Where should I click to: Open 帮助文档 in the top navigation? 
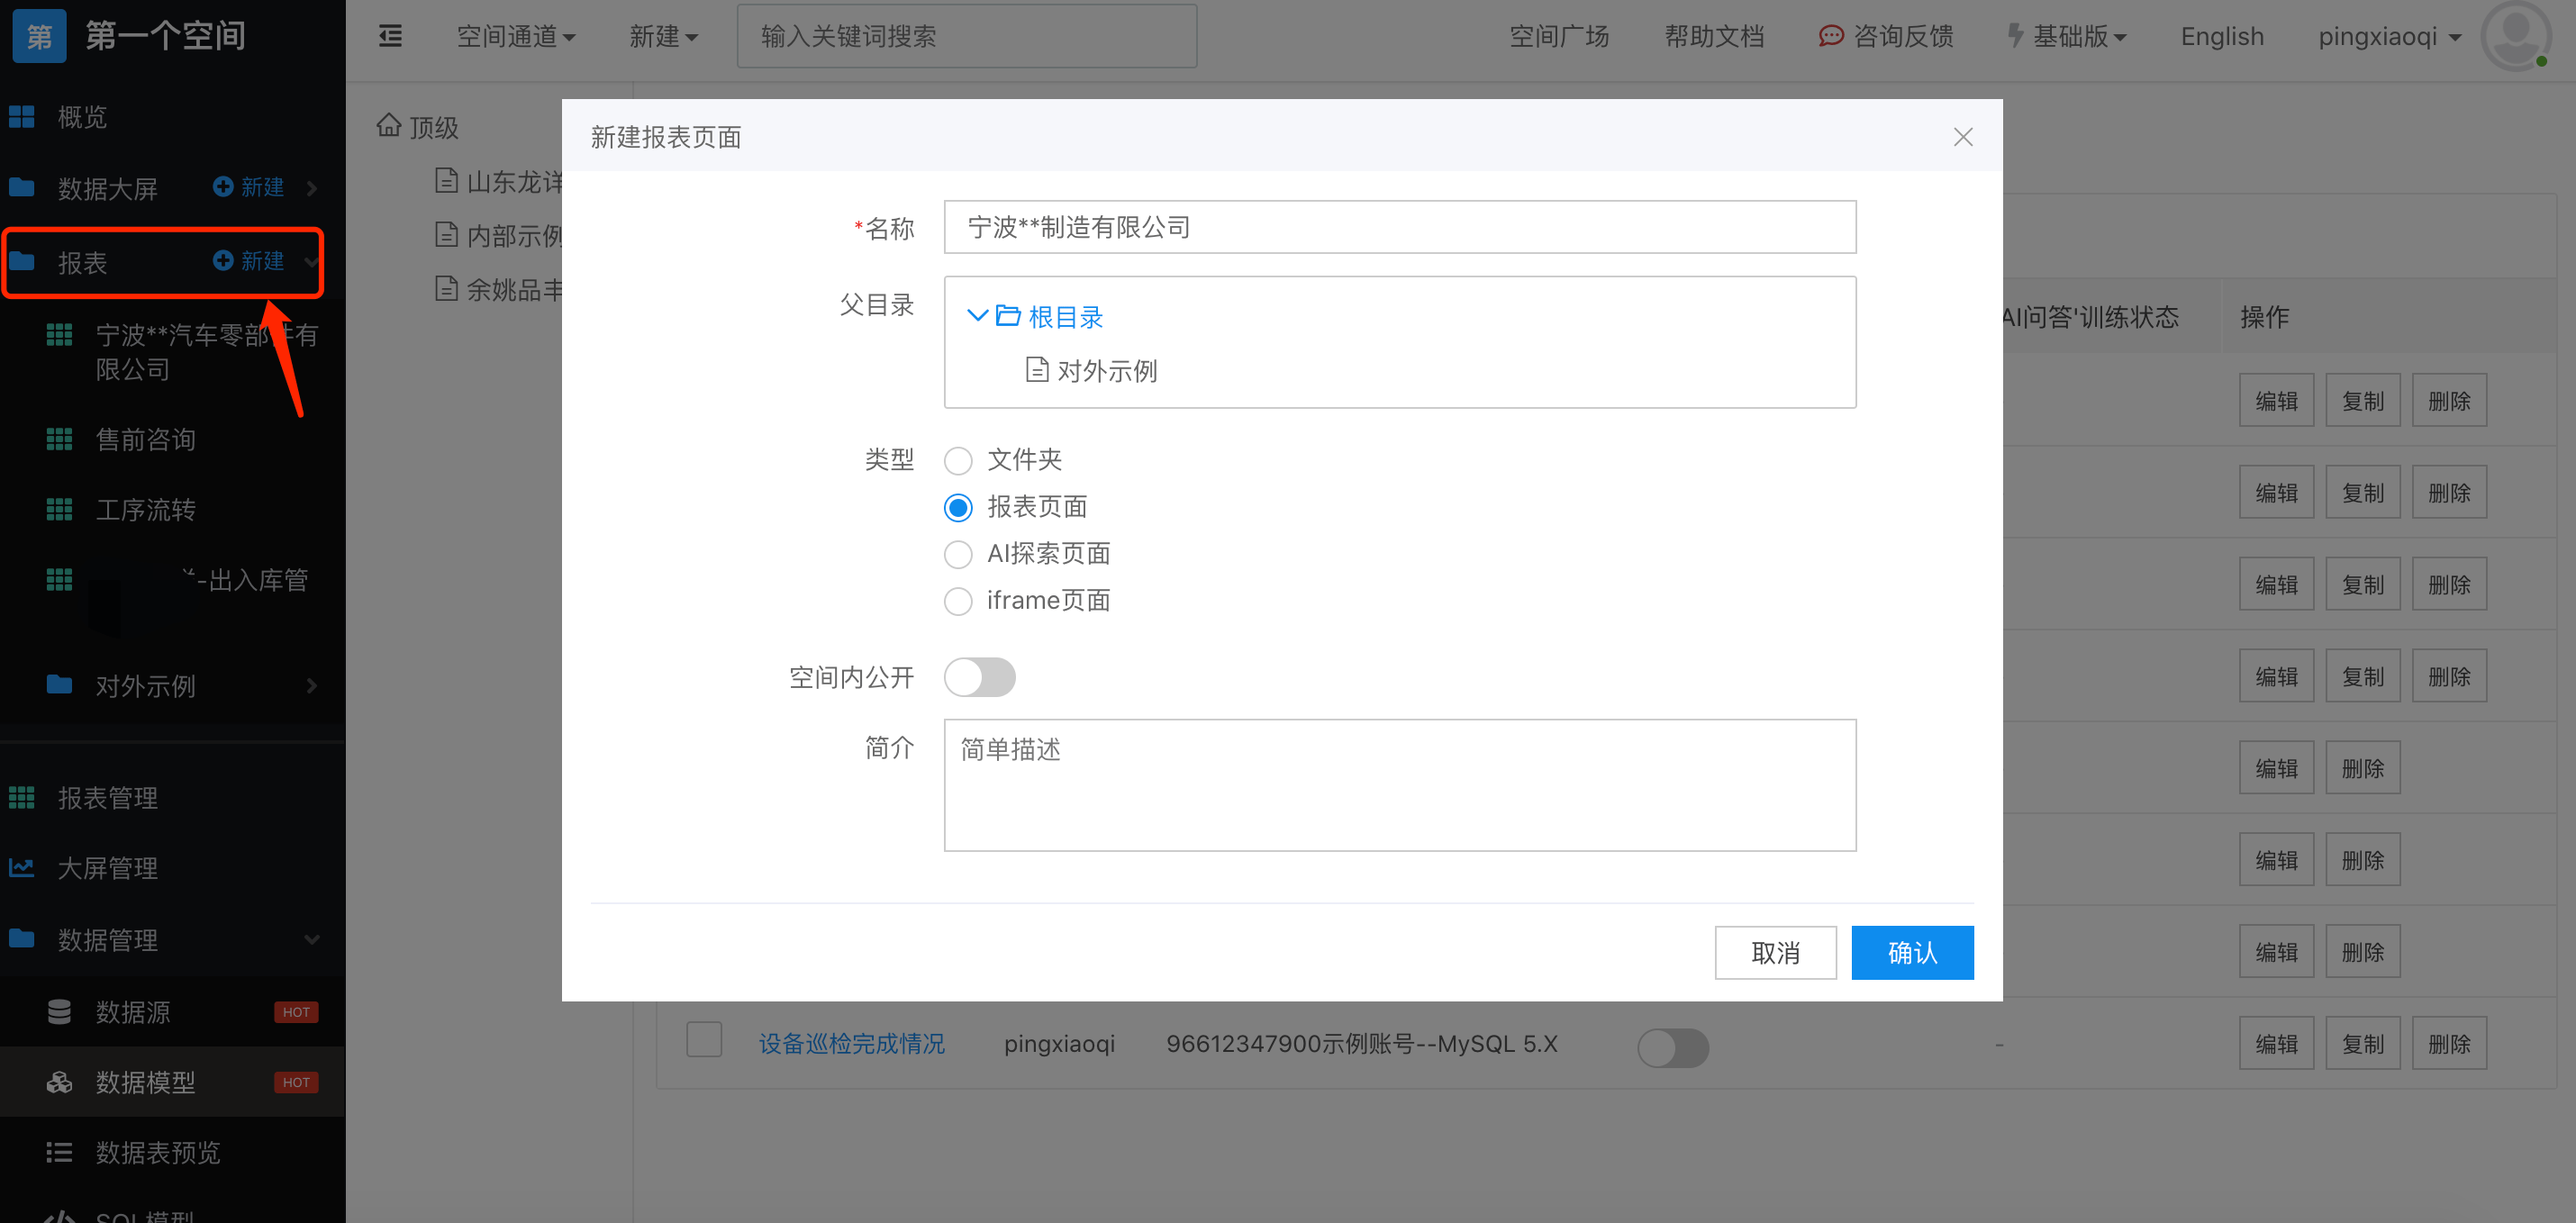1713,37
